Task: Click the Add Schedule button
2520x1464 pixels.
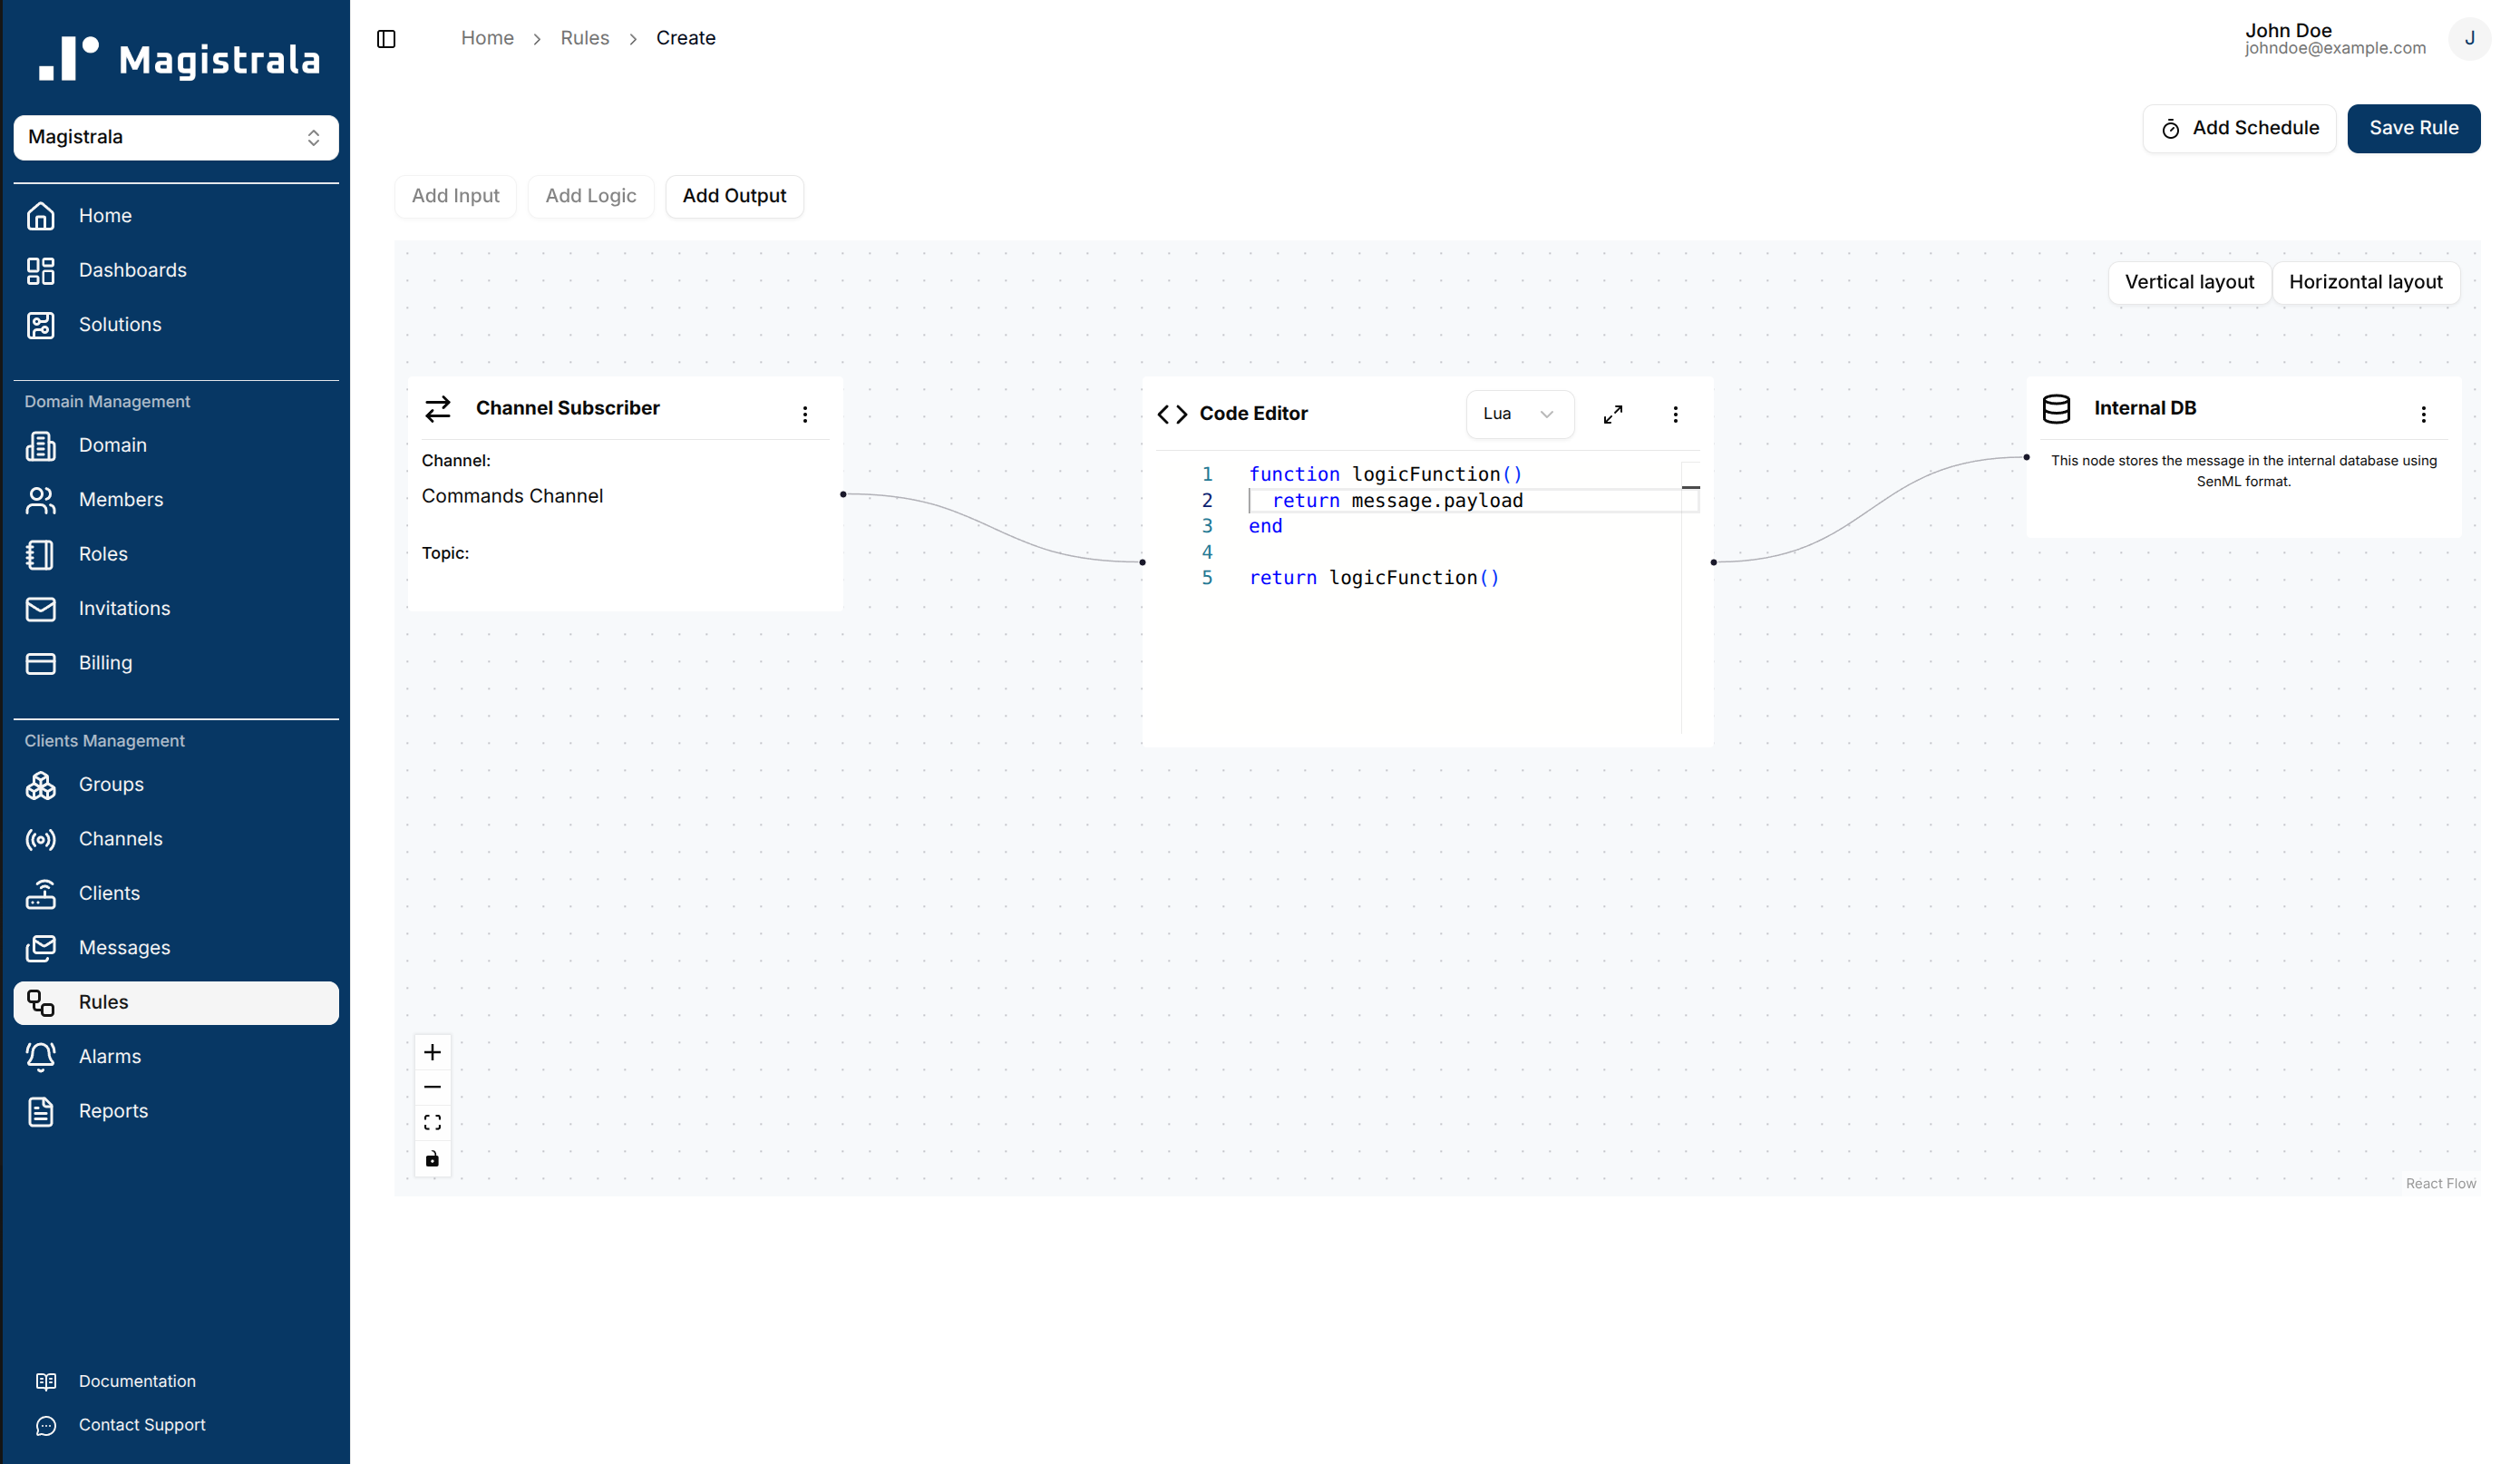Action: [2240, 128]
